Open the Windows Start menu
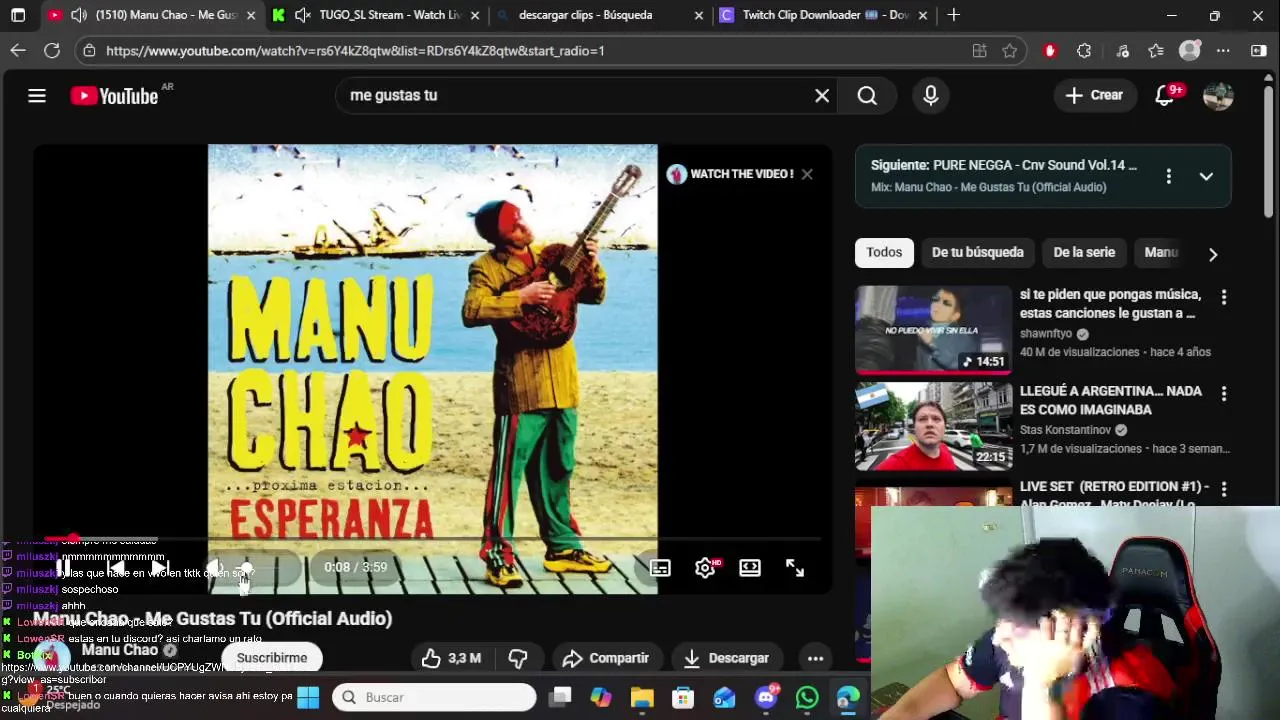Viewport: 1280px width, 720px height. click(308, 697)
